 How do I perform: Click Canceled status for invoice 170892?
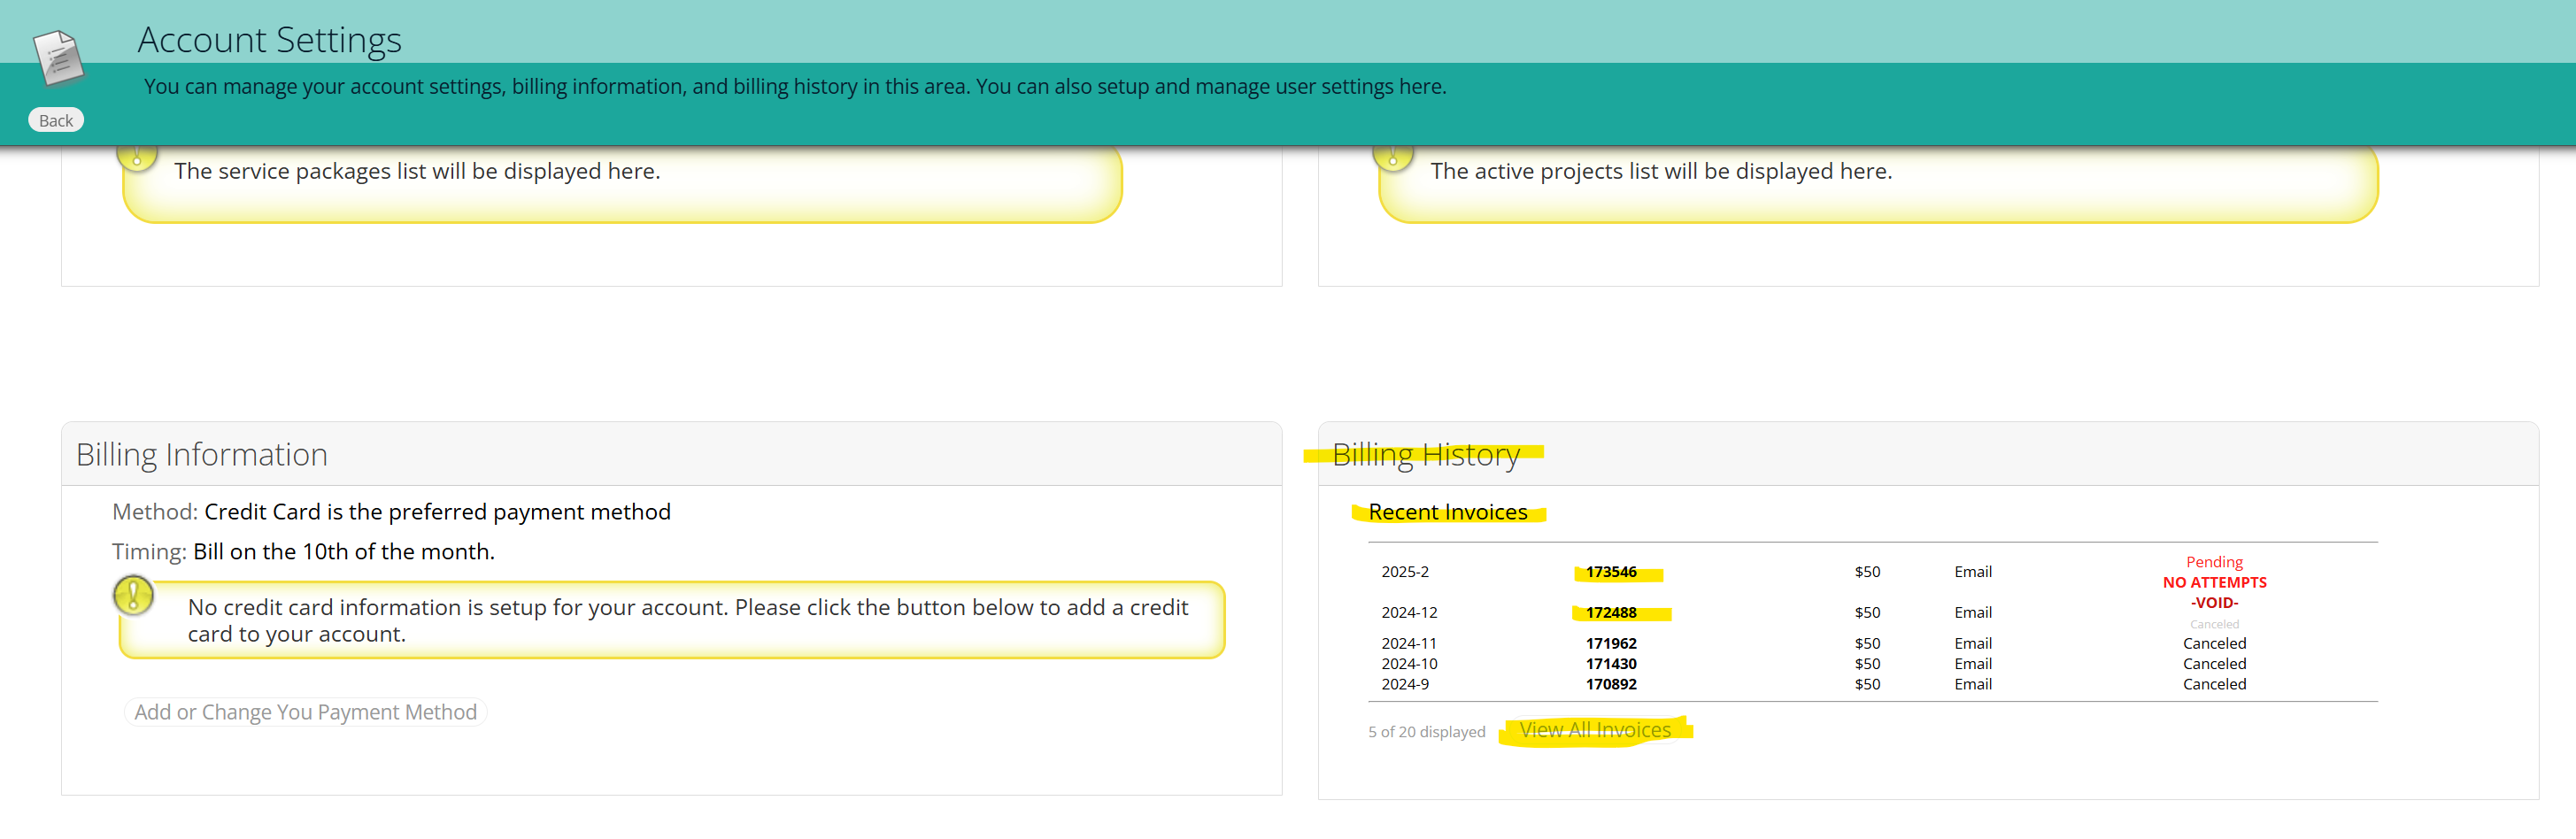2214,684
